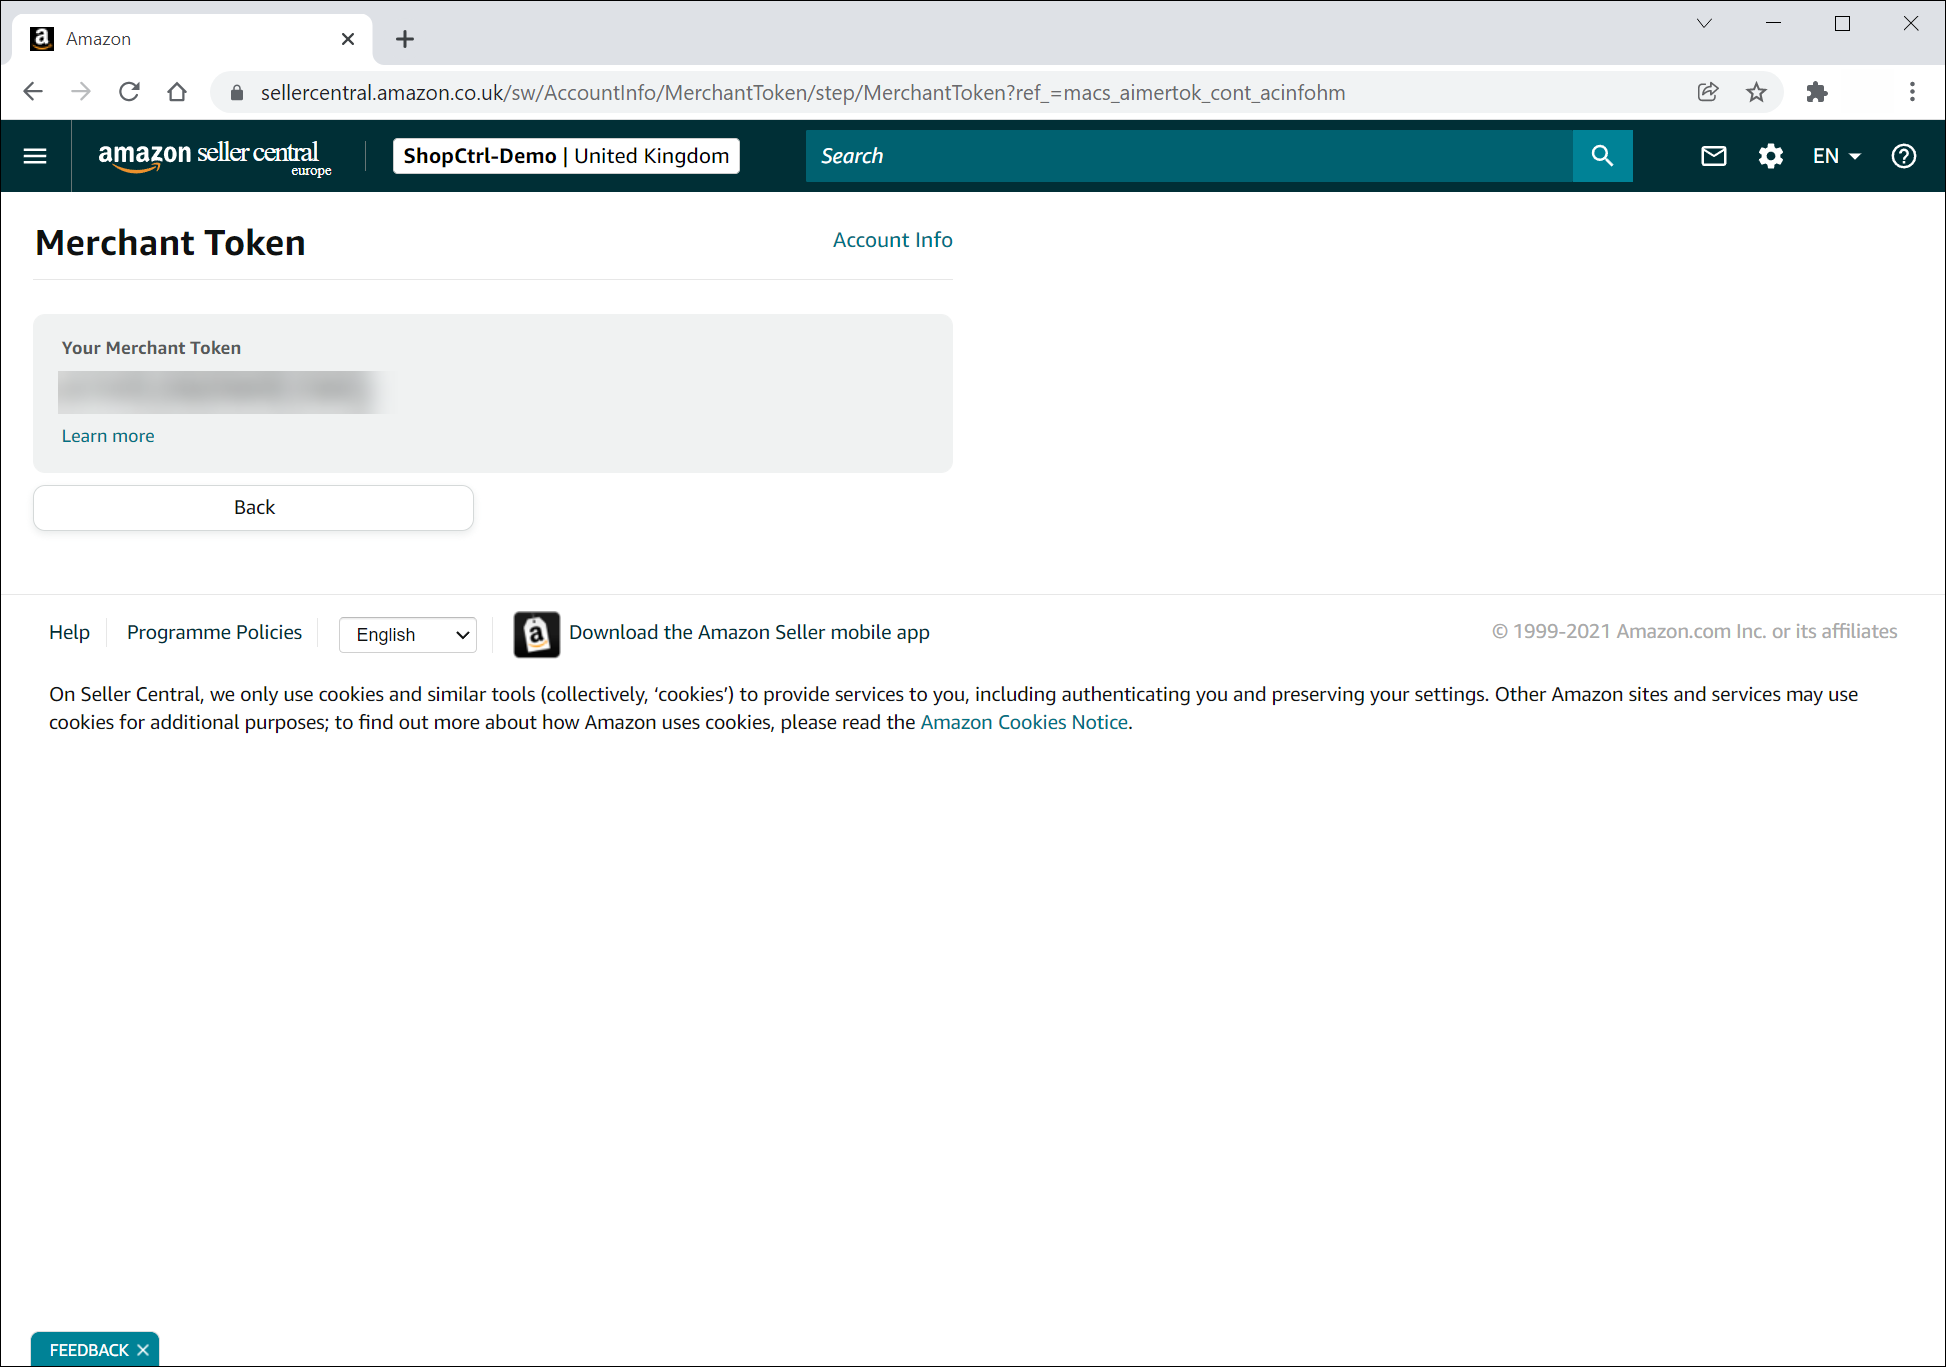The width and height of the screenshot is (1946, 1367).
Task: Click the share page icon
Action: [1708, 92]
